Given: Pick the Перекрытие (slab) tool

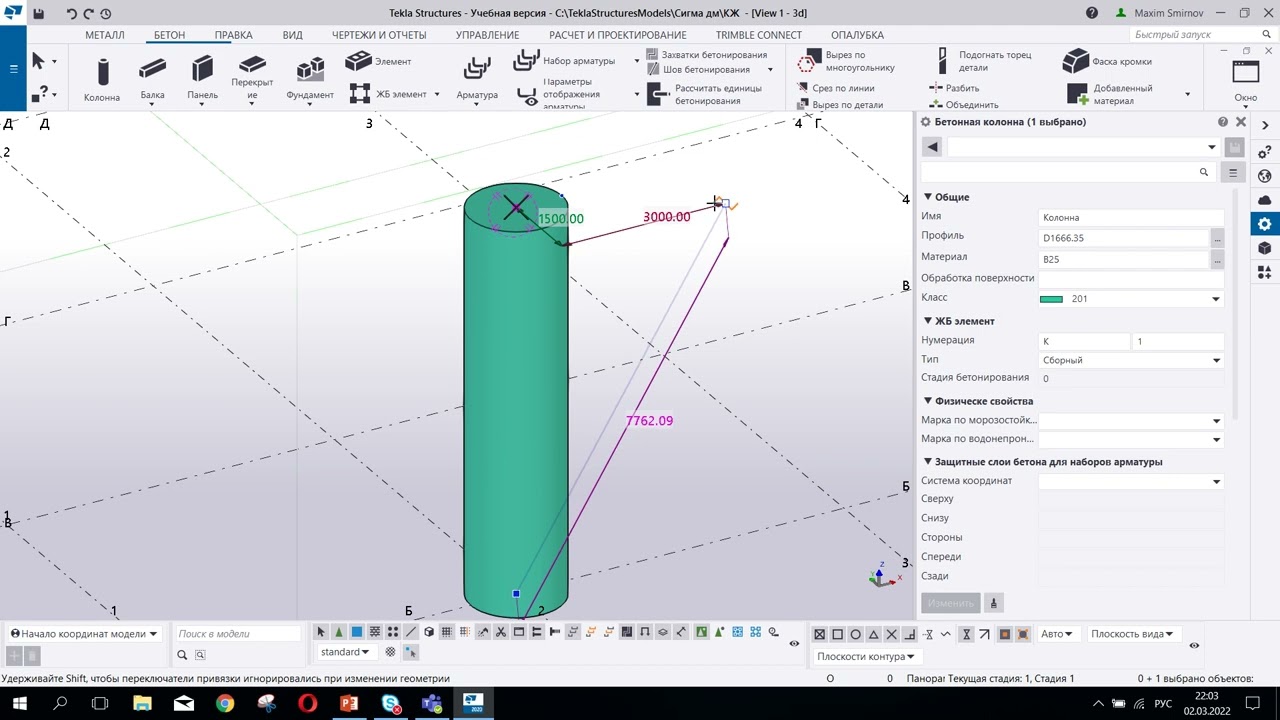Looking at the screenshot, I should click(x=252, y=79).
